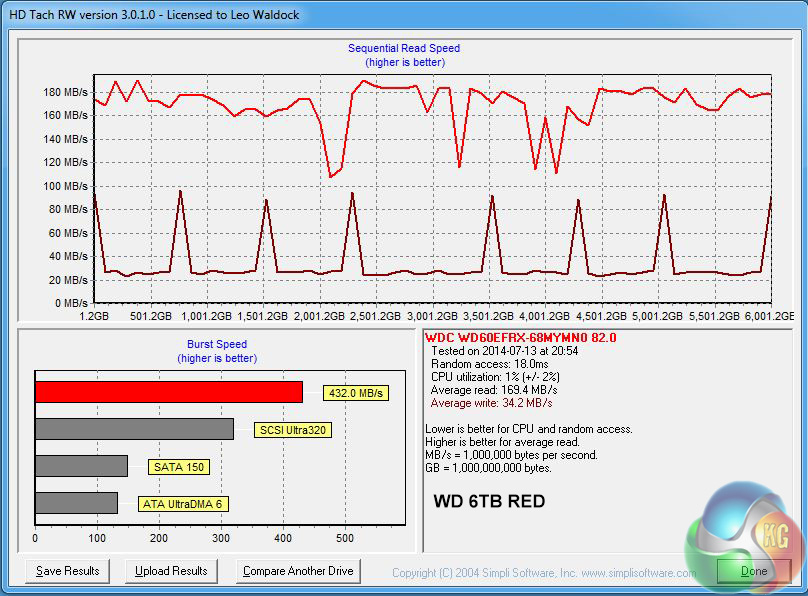Select the WDC WD60EFRX-68MYMN0 drive name
808x596 pixels.
tap(521, 338)
